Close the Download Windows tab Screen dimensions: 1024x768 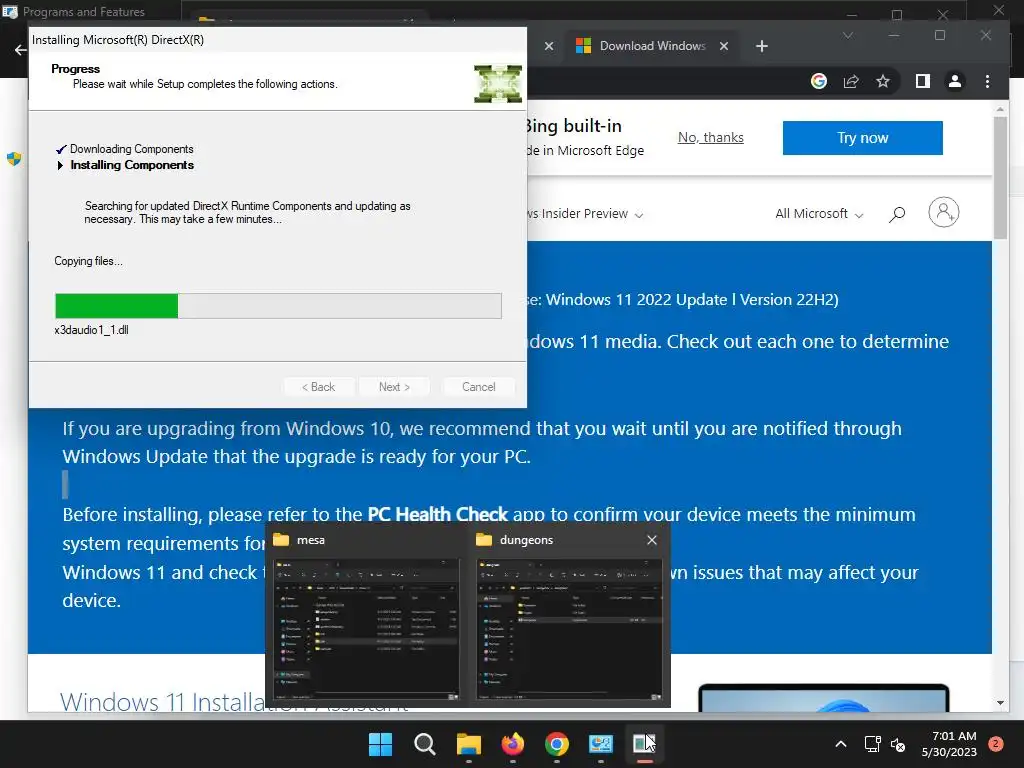[x=724, y=46]
